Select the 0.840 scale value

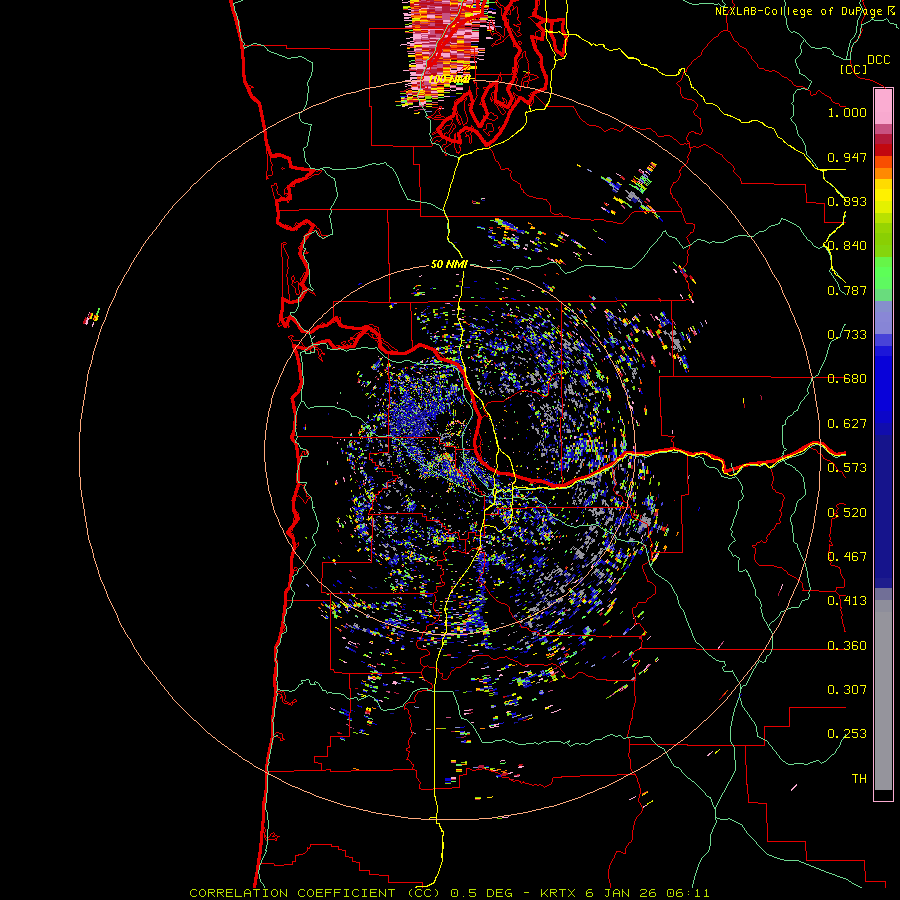tap(847, 246)
